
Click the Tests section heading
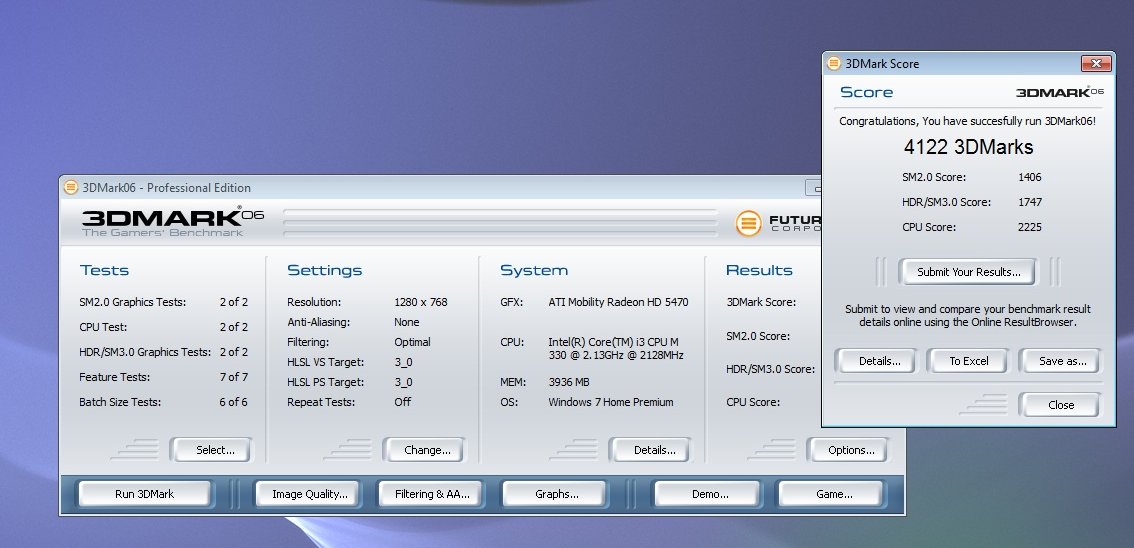tap(104, 270)
